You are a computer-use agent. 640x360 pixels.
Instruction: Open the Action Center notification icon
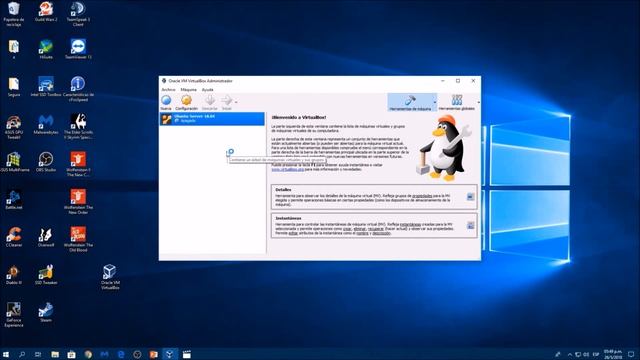[631, 354]
